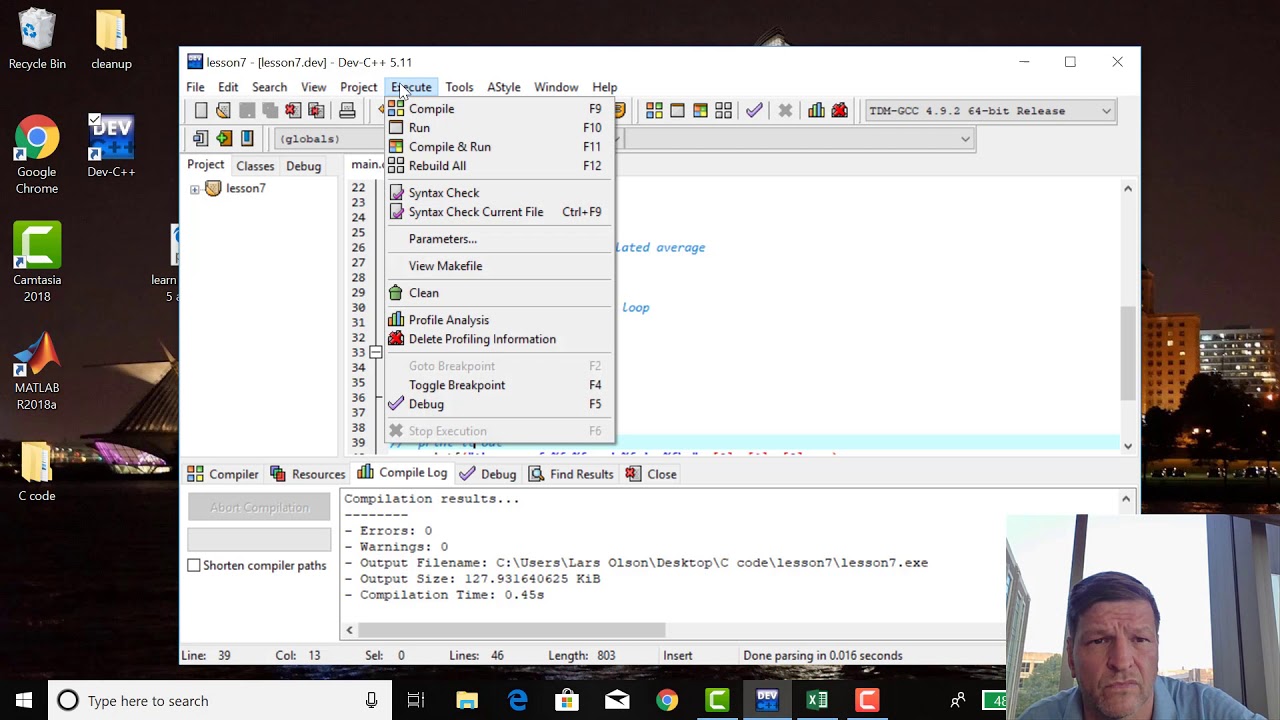This screenshot has width=1280, height=720.
Task: Select Rebuild All menu entry
Action: tap(500, 166)
